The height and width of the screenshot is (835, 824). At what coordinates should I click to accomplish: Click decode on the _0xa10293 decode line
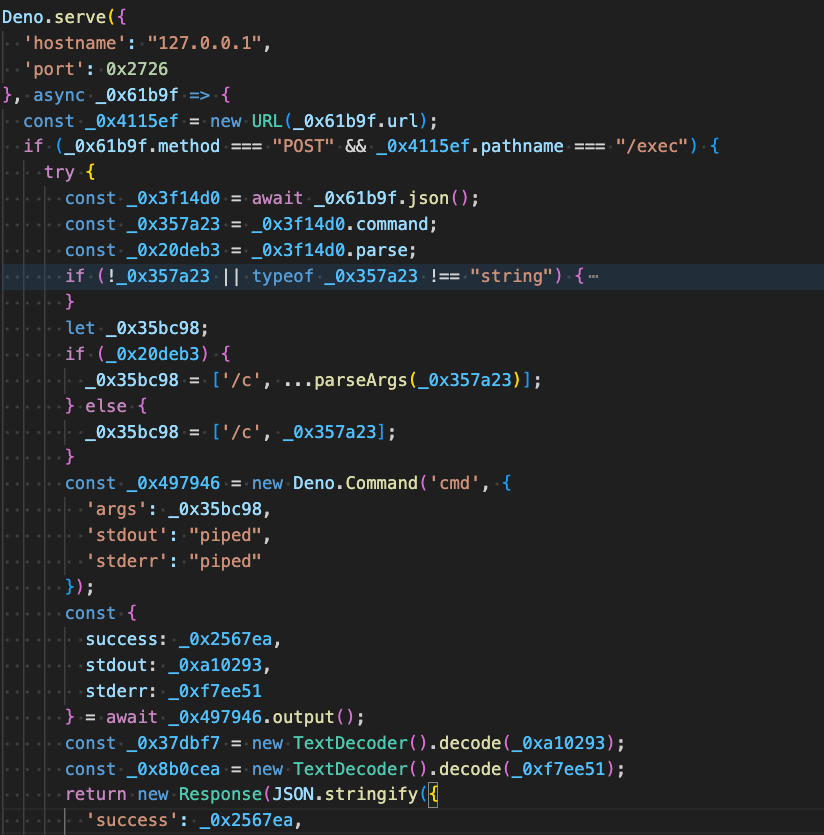(470, 743)
